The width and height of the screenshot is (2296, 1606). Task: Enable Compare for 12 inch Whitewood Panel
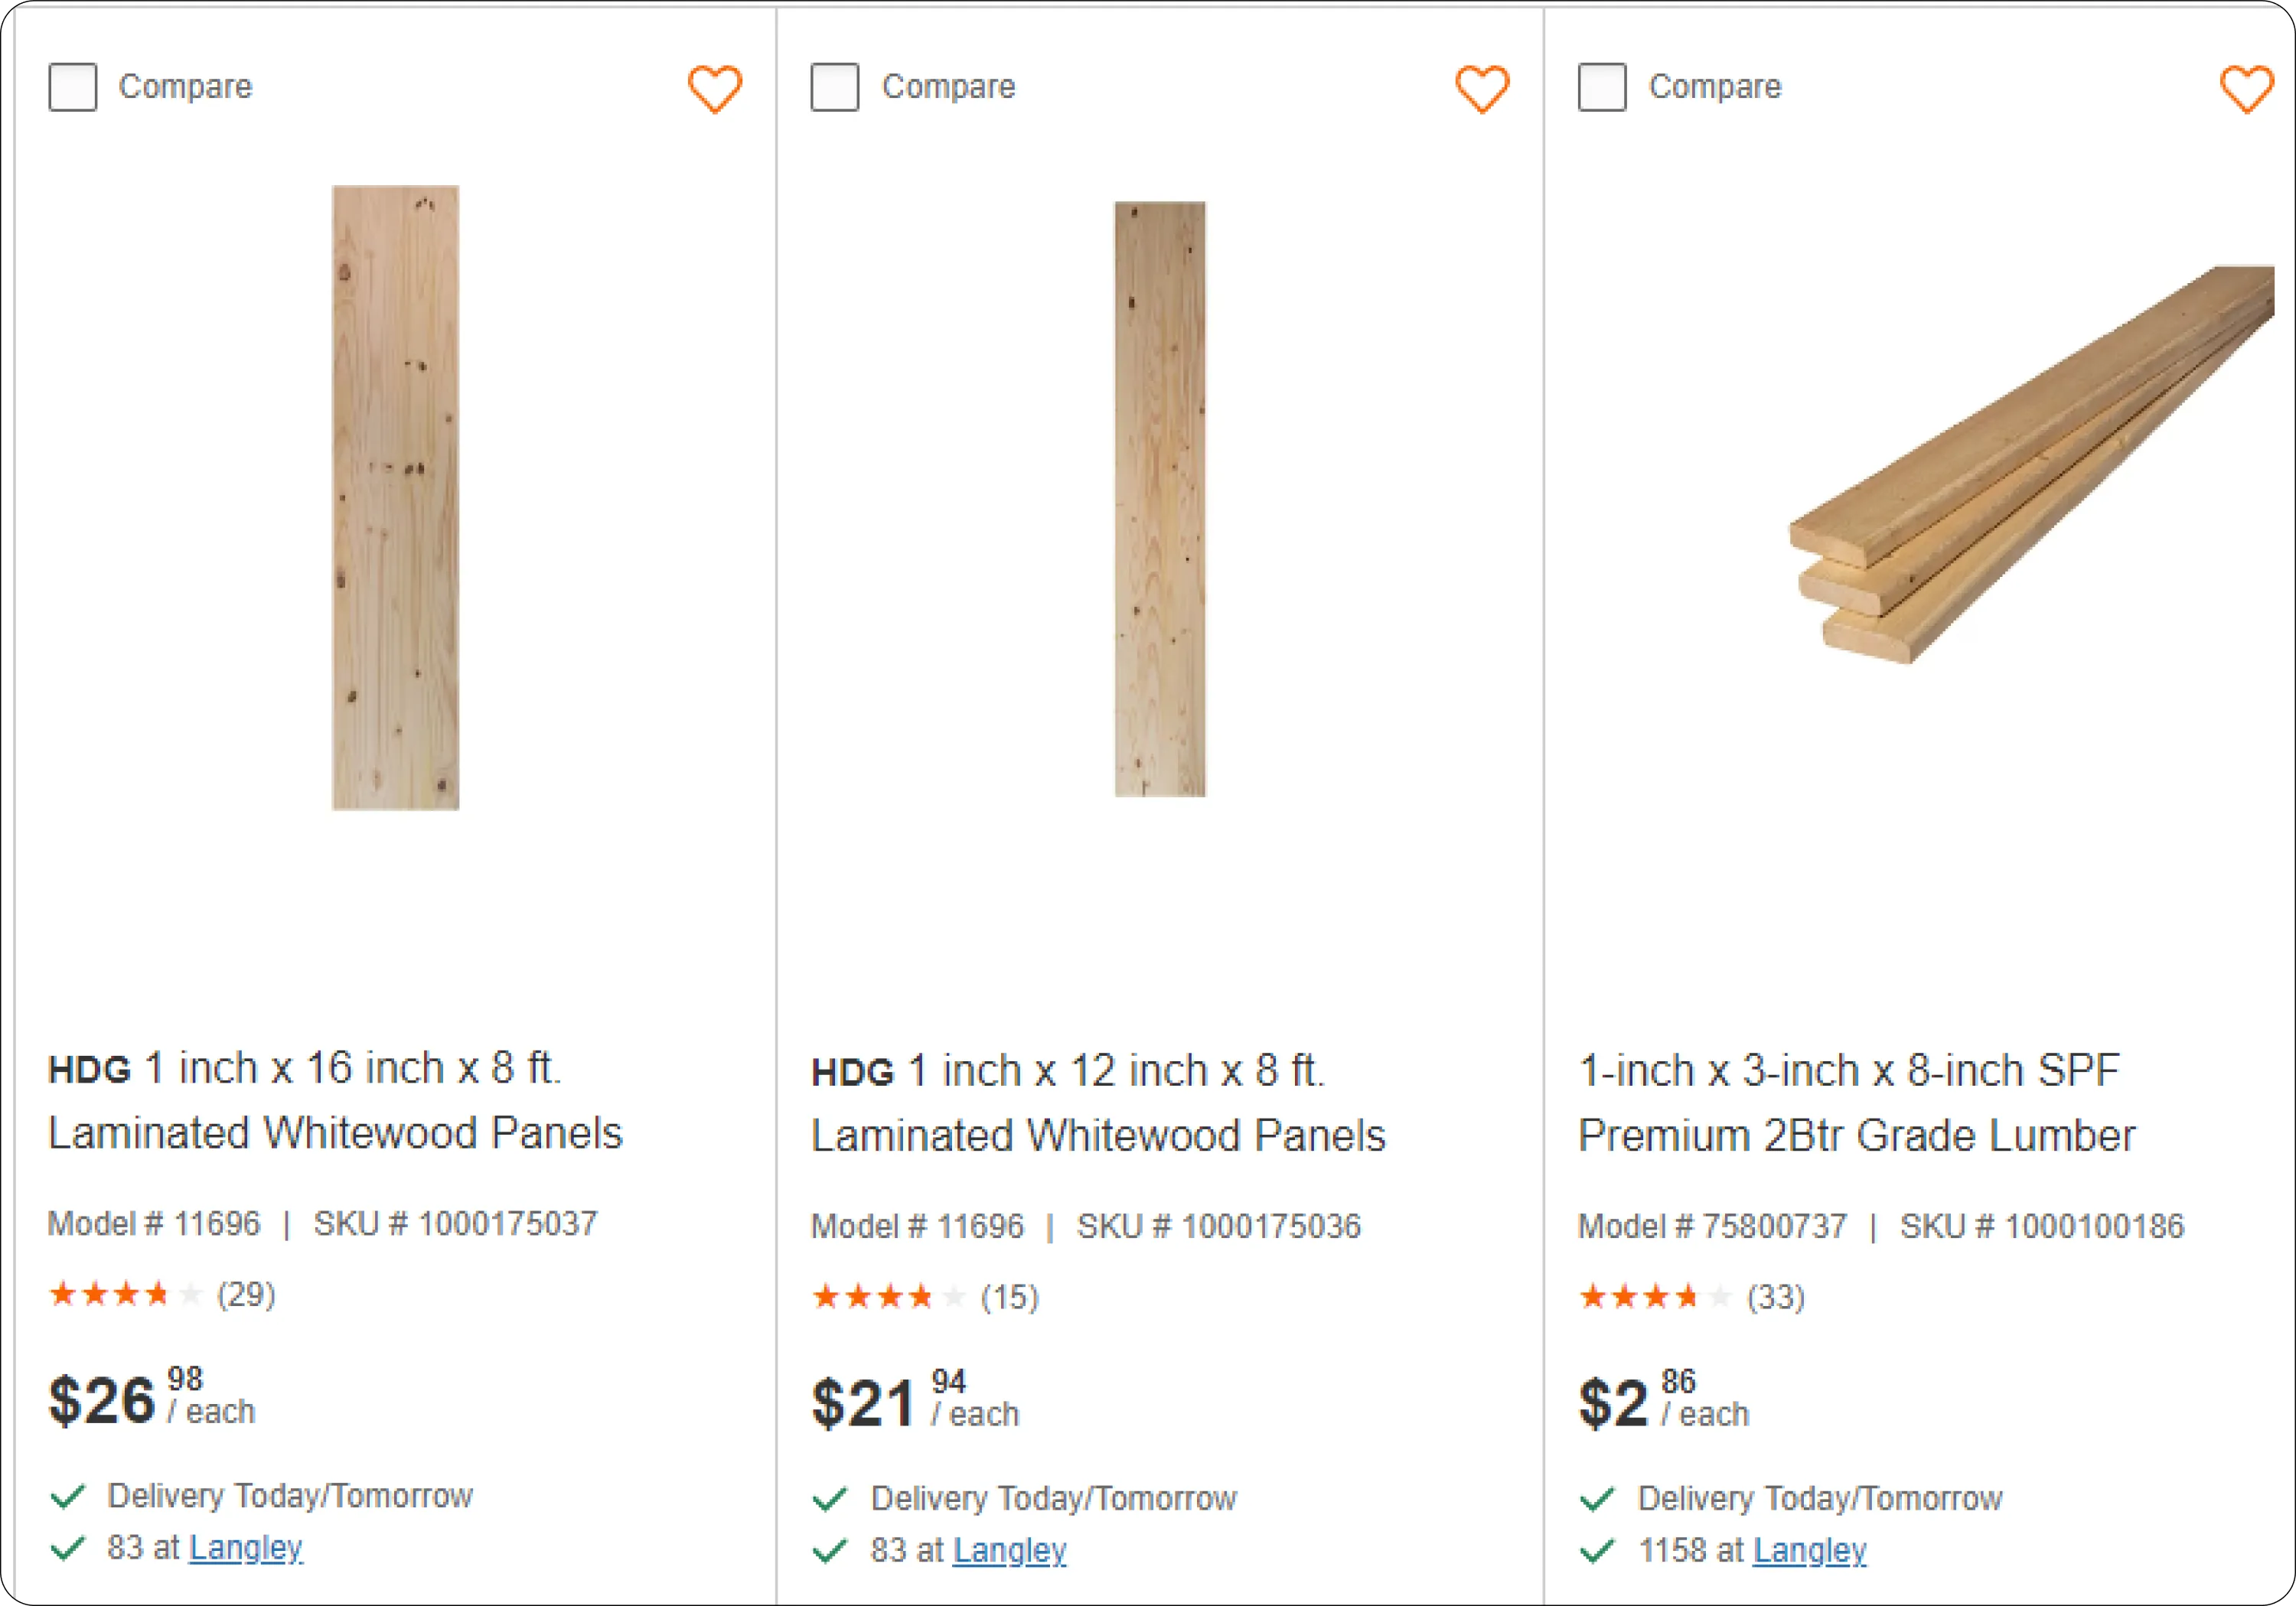[x=835, y=87]
